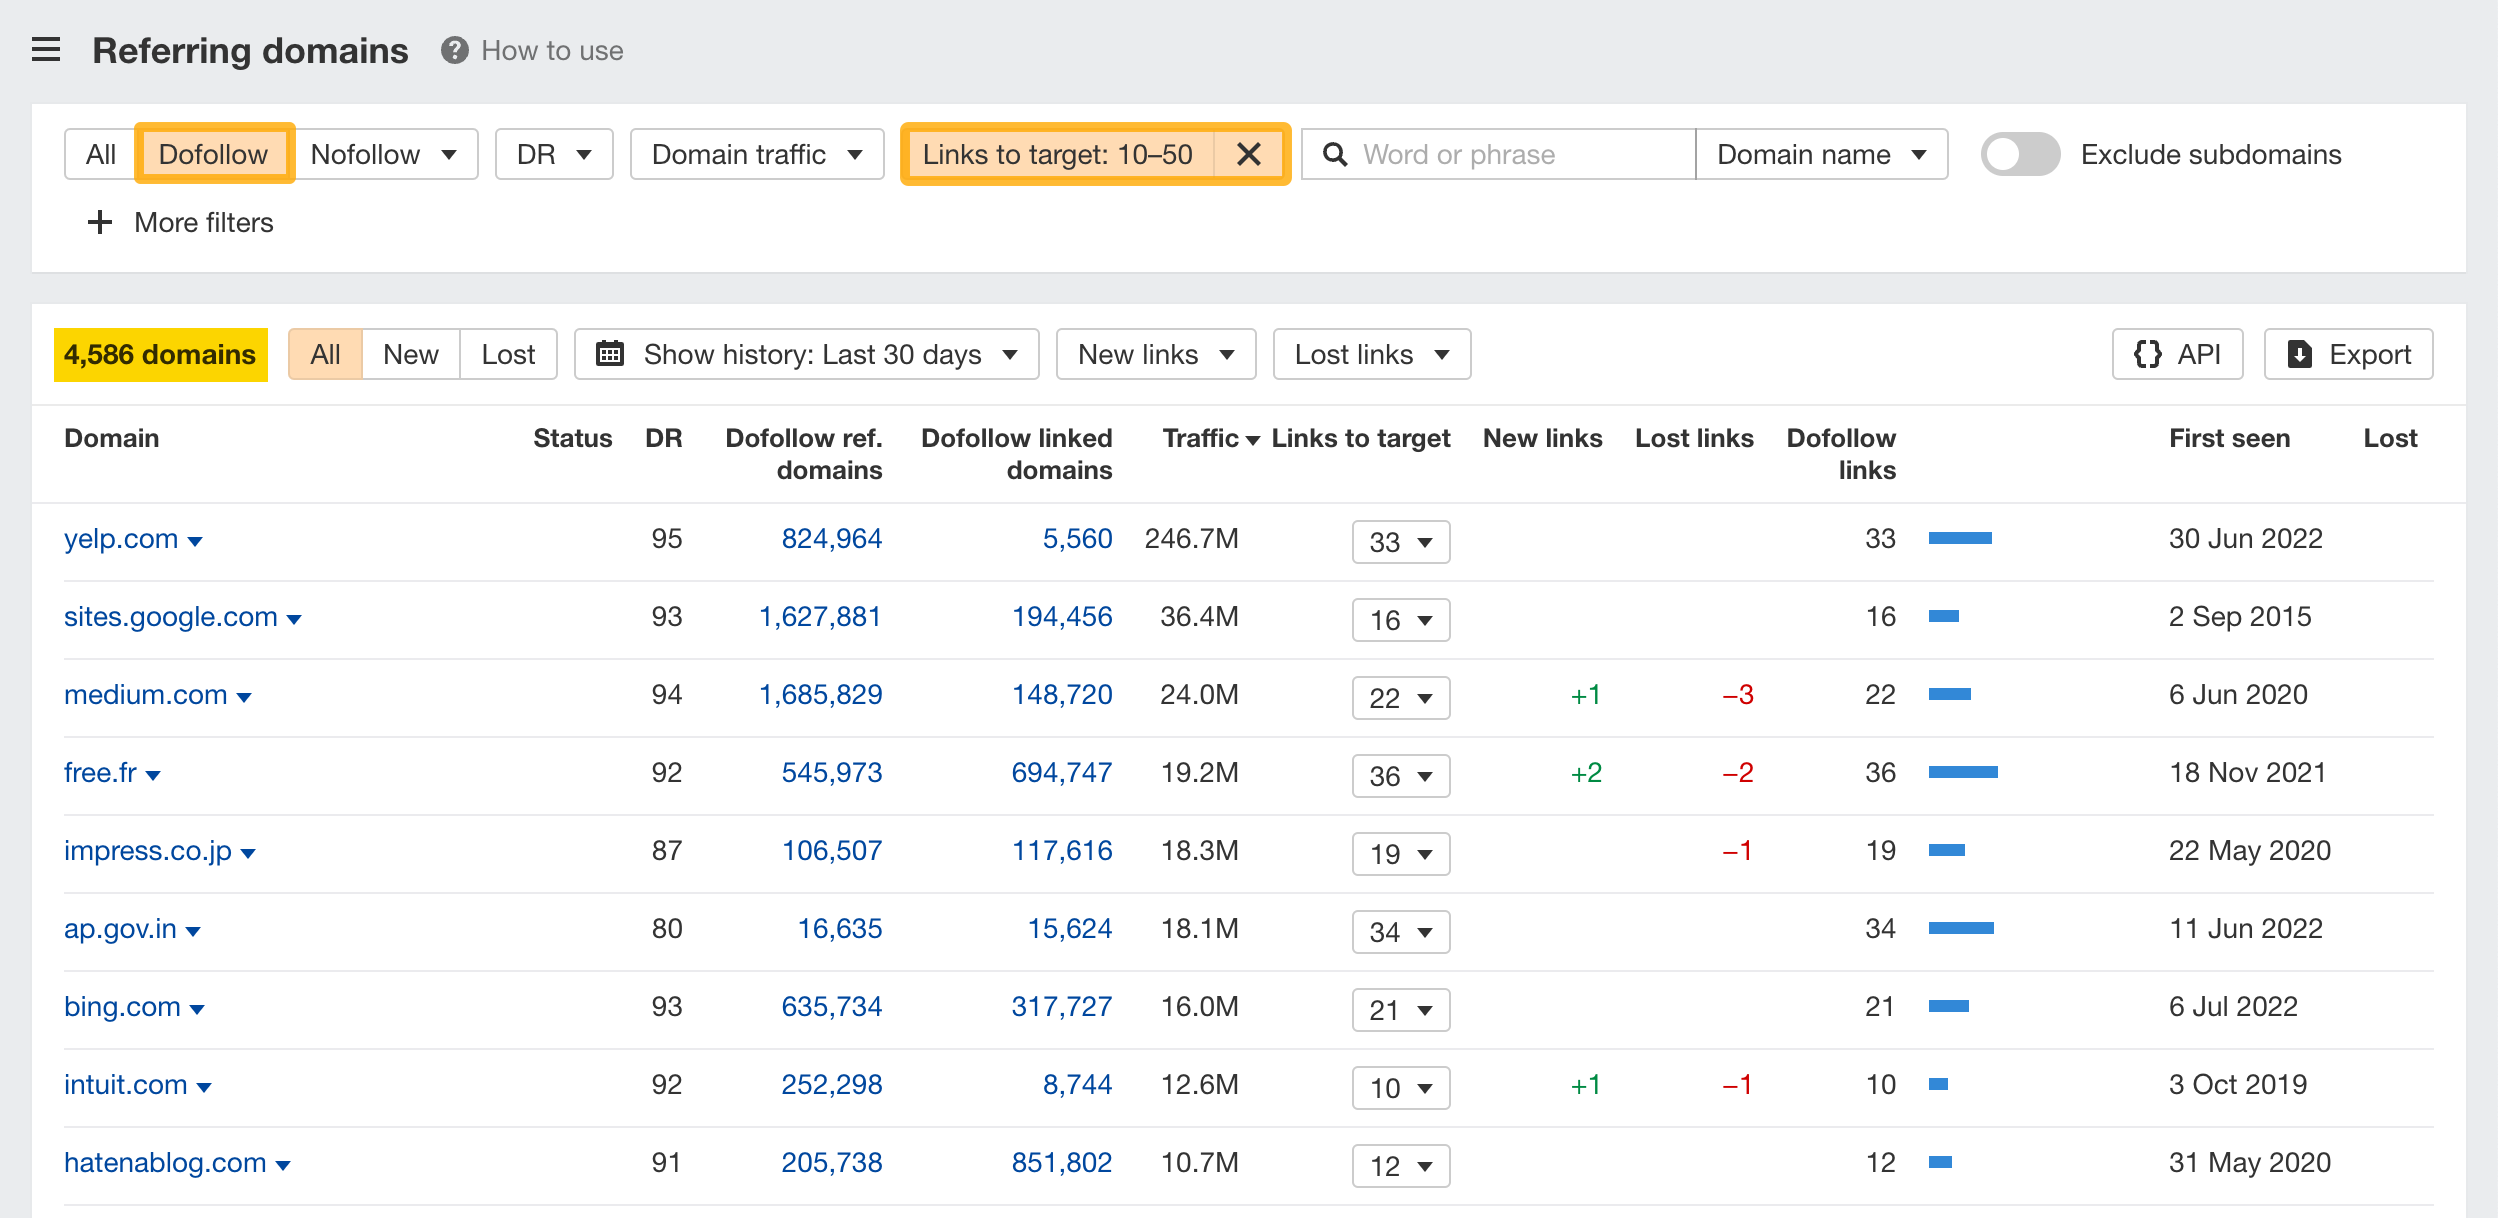
Task: Click the How to use help icon
Action: pos(455,50)
